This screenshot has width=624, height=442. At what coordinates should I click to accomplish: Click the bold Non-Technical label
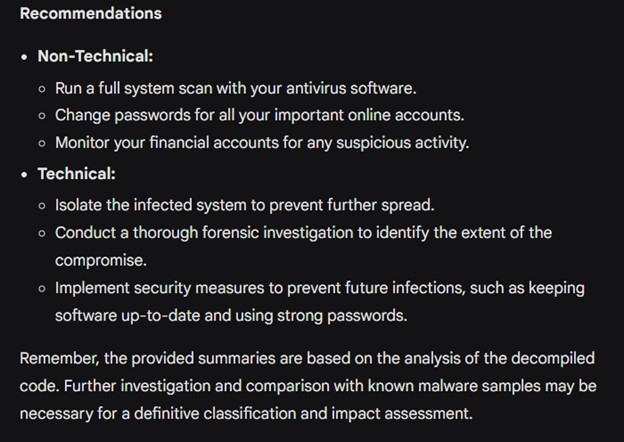tap(95, 56)
